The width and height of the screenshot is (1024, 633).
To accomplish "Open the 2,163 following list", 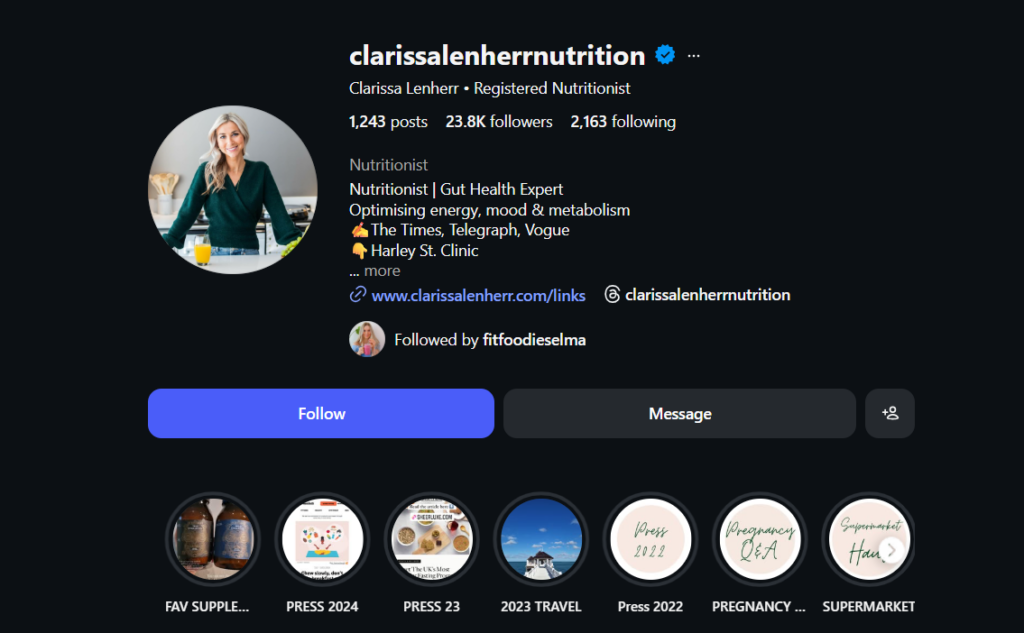I will click(x=623, y=122).
